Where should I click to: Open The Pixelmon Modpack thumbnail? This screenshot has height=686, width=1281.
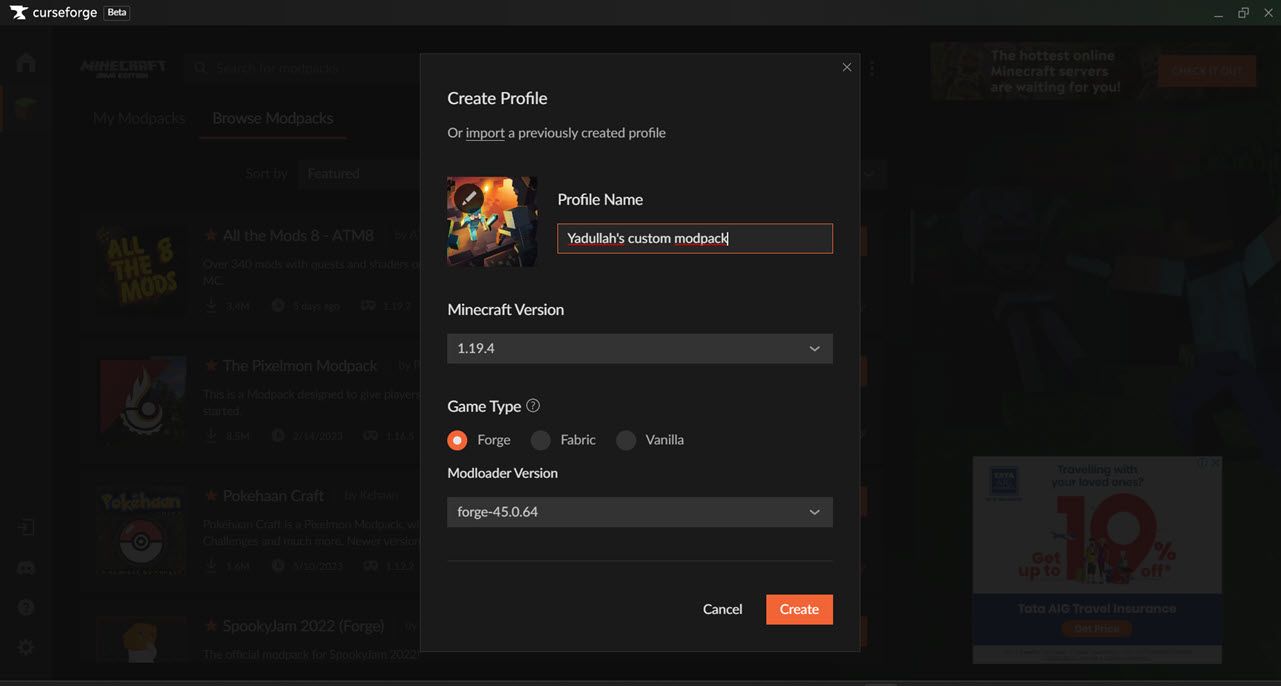(143, 400)
